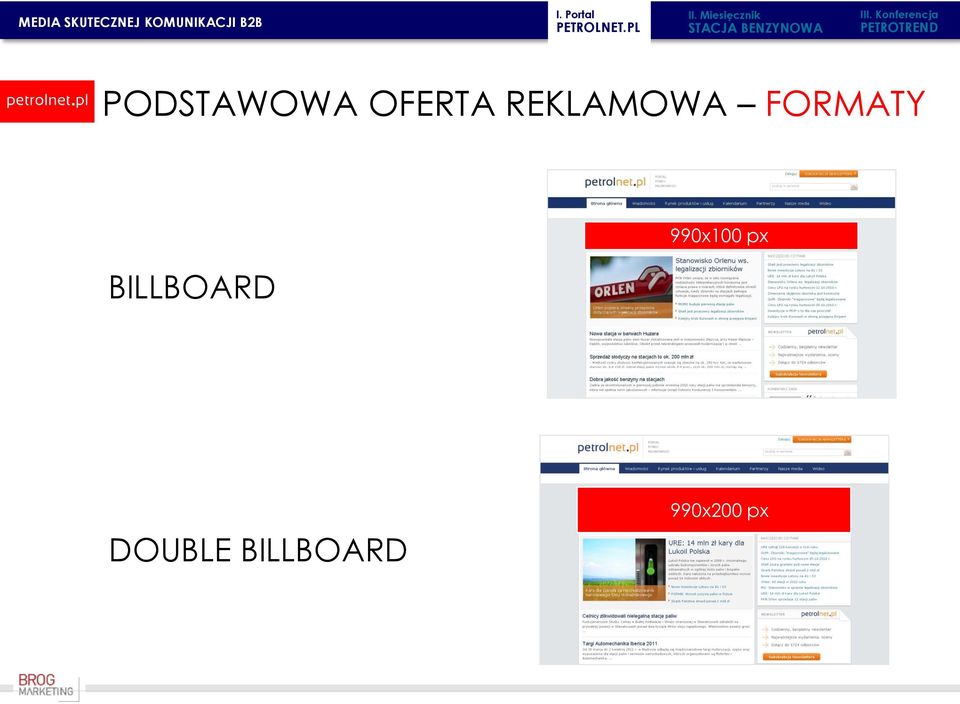This screenshot has height=704, width=960.
Task: Click Kalendarium menu item in 990x200 mockup
Action: [x=727, y=468]
